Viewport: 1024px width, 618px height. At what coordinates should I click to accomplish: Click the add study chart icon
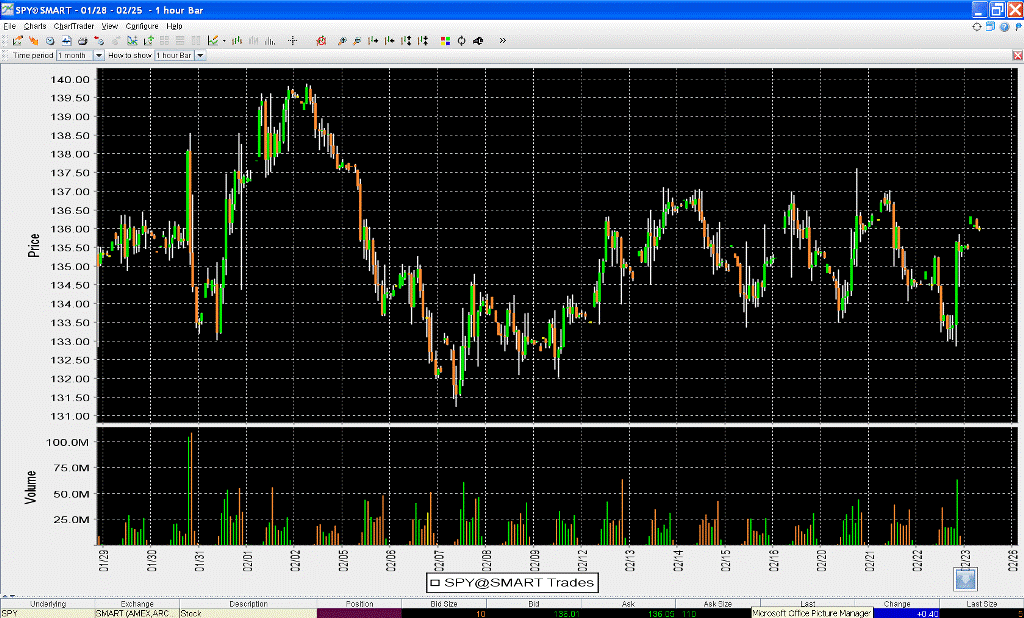pyautogui.click(x=133, y=41)
